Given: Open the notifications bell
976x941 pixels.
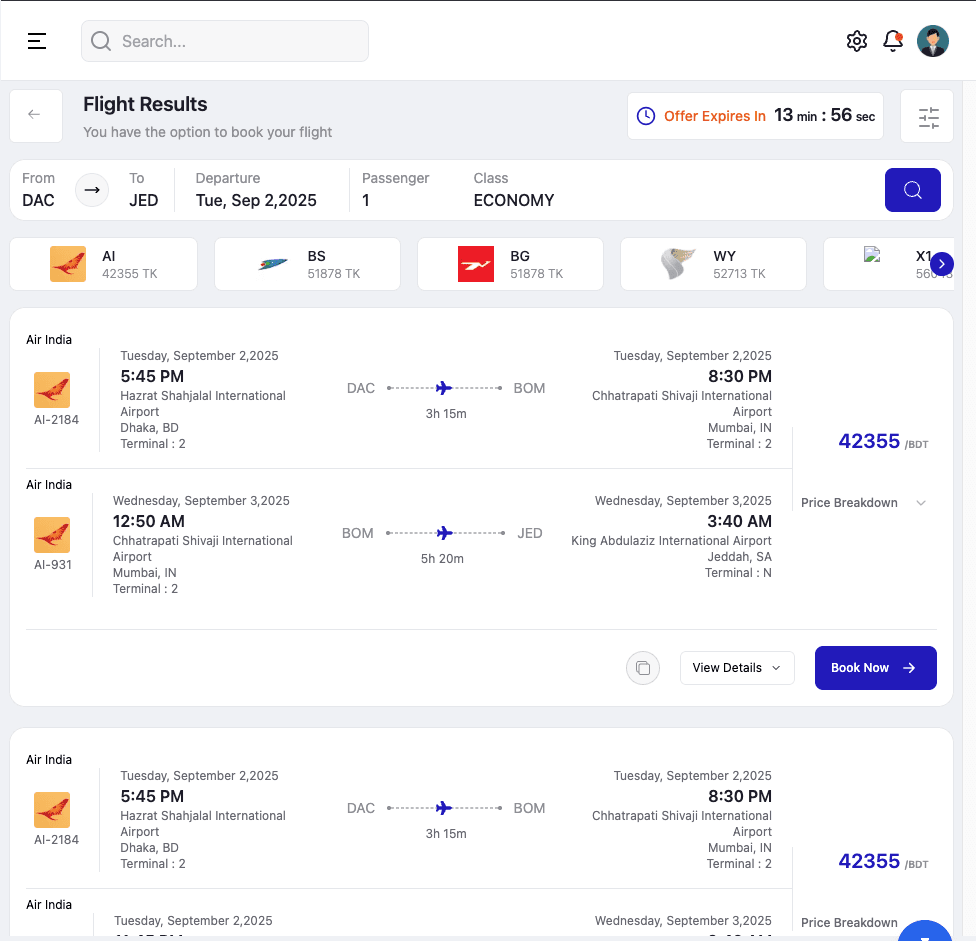Looking at the screenshot, I should (x=893, y=41).
